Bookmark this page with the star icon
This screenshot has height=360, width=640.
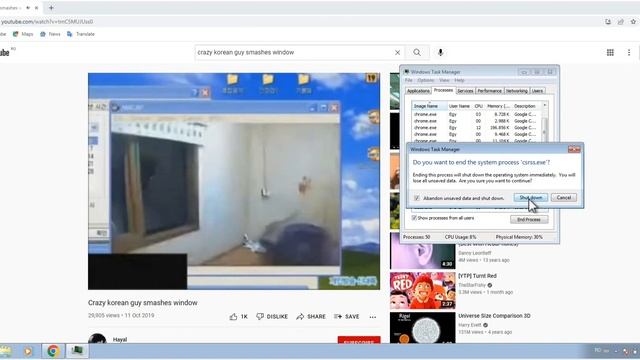click(x=633, y=22)
